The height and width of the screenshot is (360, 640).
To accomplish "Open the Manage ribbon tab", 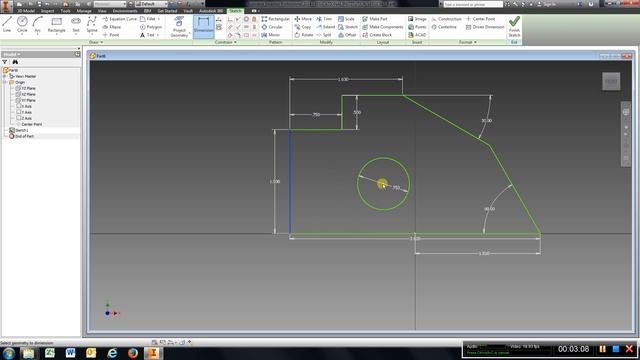I will 84,11.
